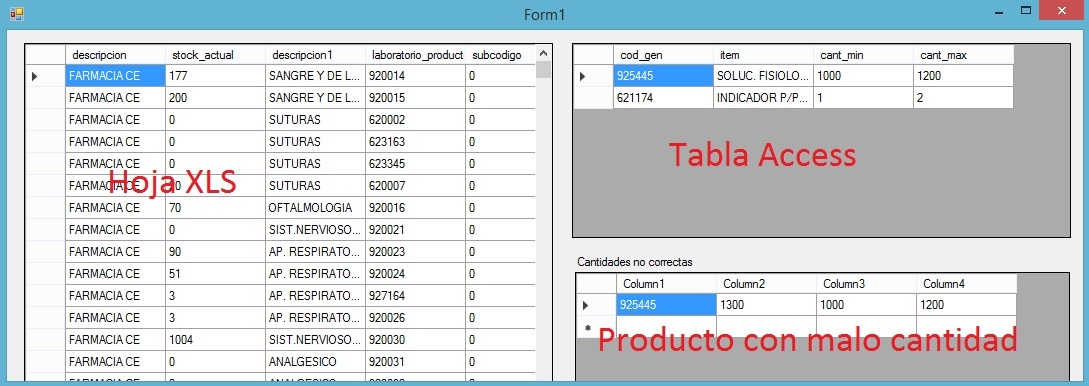Select laboratorio cell 620007
This screenshot has width=1089, height=386.
point(415,186)
